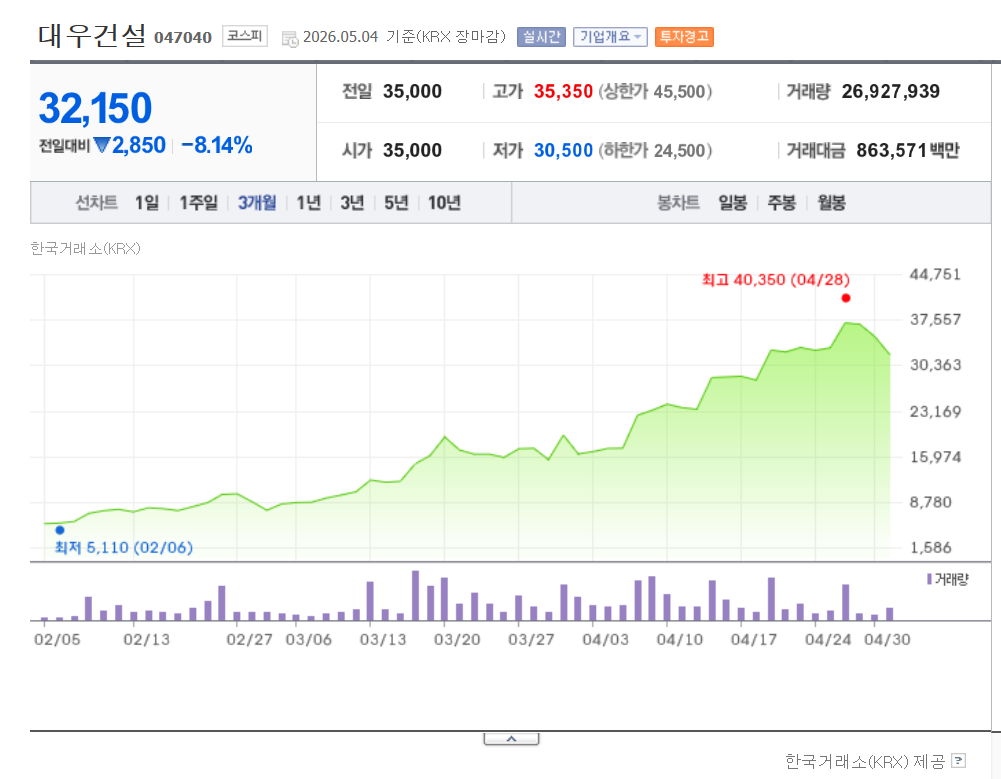The width and height of the screenshot is (1001, 779).
Task: Show the 일봉 candlestick chart
Action: click(732, 203)
